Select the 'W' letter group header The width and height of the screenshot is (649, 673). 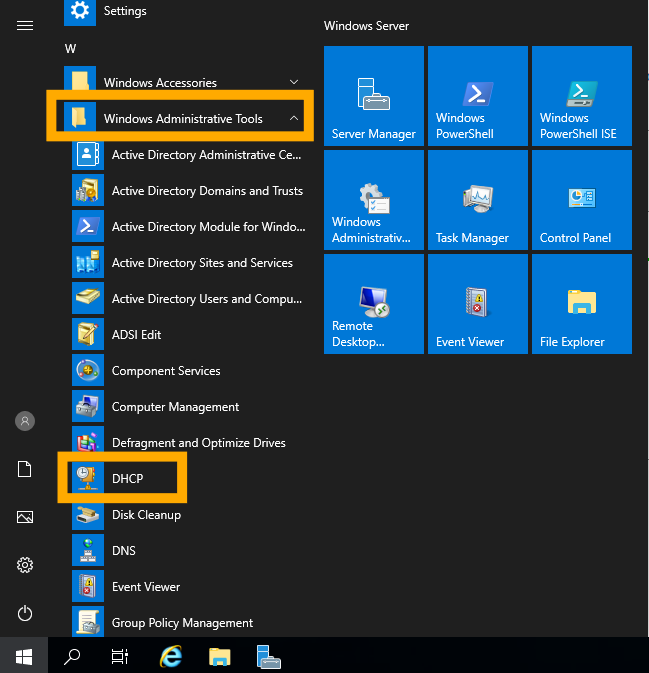[70, 49]
